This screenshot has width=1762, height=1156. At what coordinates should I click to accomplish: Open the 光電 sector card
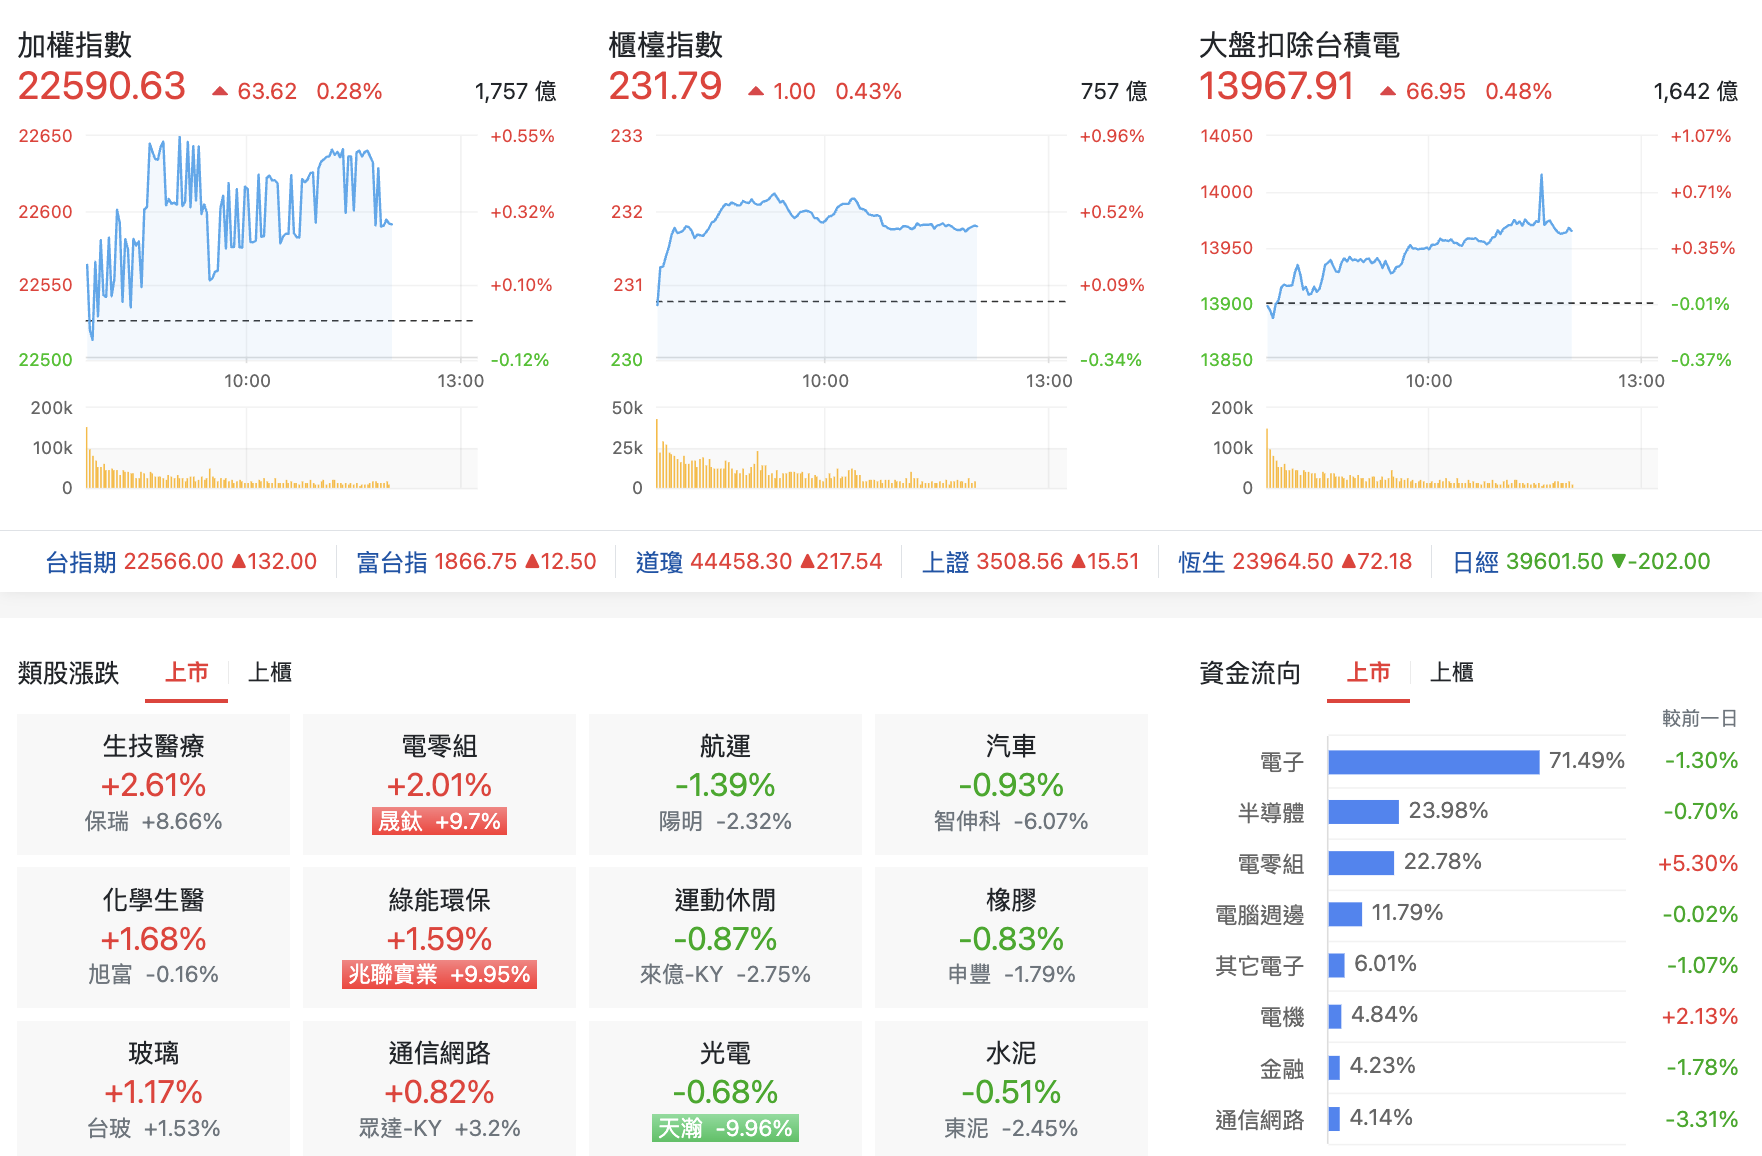(725, 1089)
